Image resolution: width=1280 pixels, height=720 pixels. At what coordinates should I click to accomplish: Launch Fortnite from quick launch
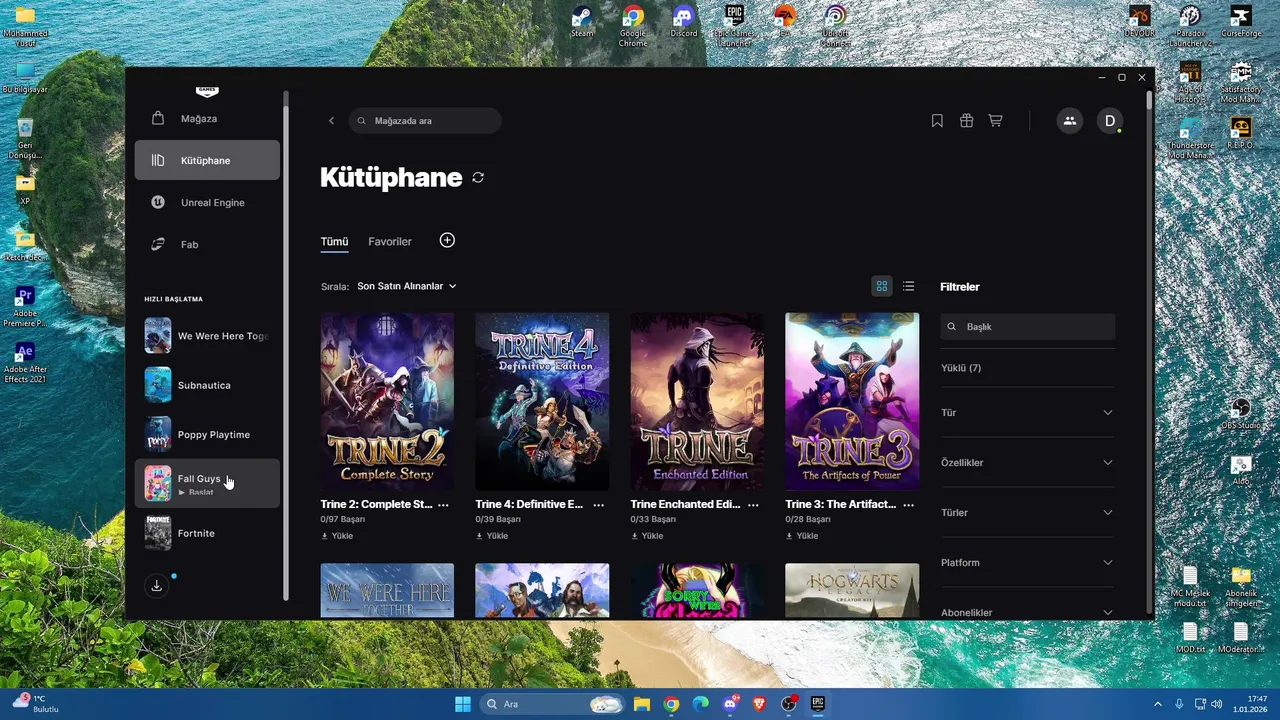tap(207, 533)
